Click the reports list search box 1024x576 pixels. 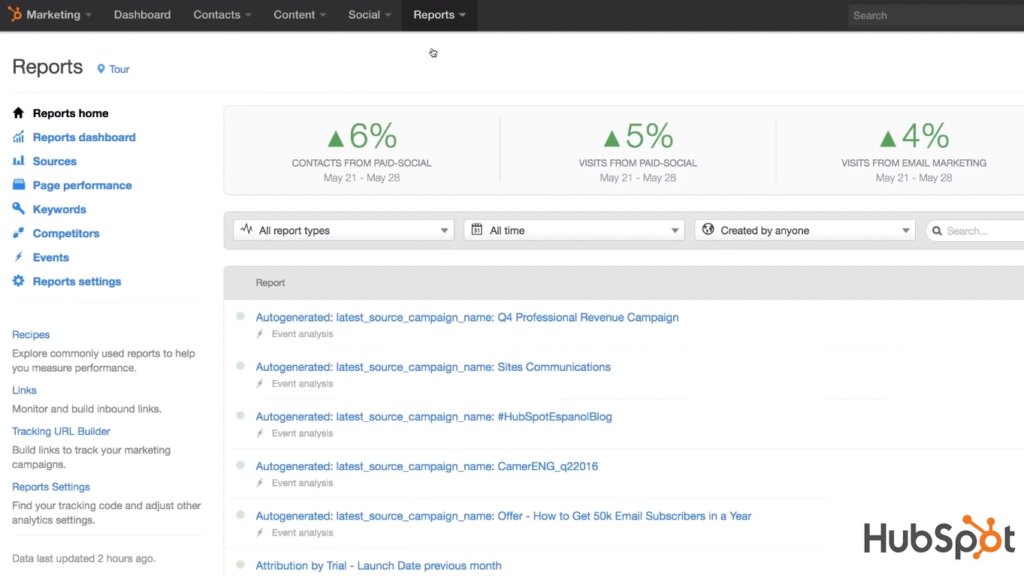tap(980, 230)
